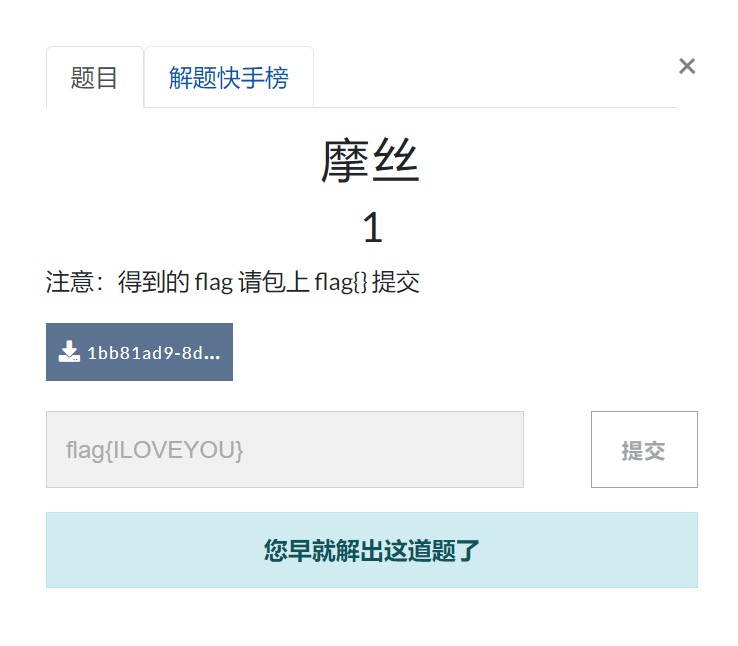Click the 您早就解出这道题了 notification banner
The width and height of the screenshot is (738, 646).
coord(372,550)
